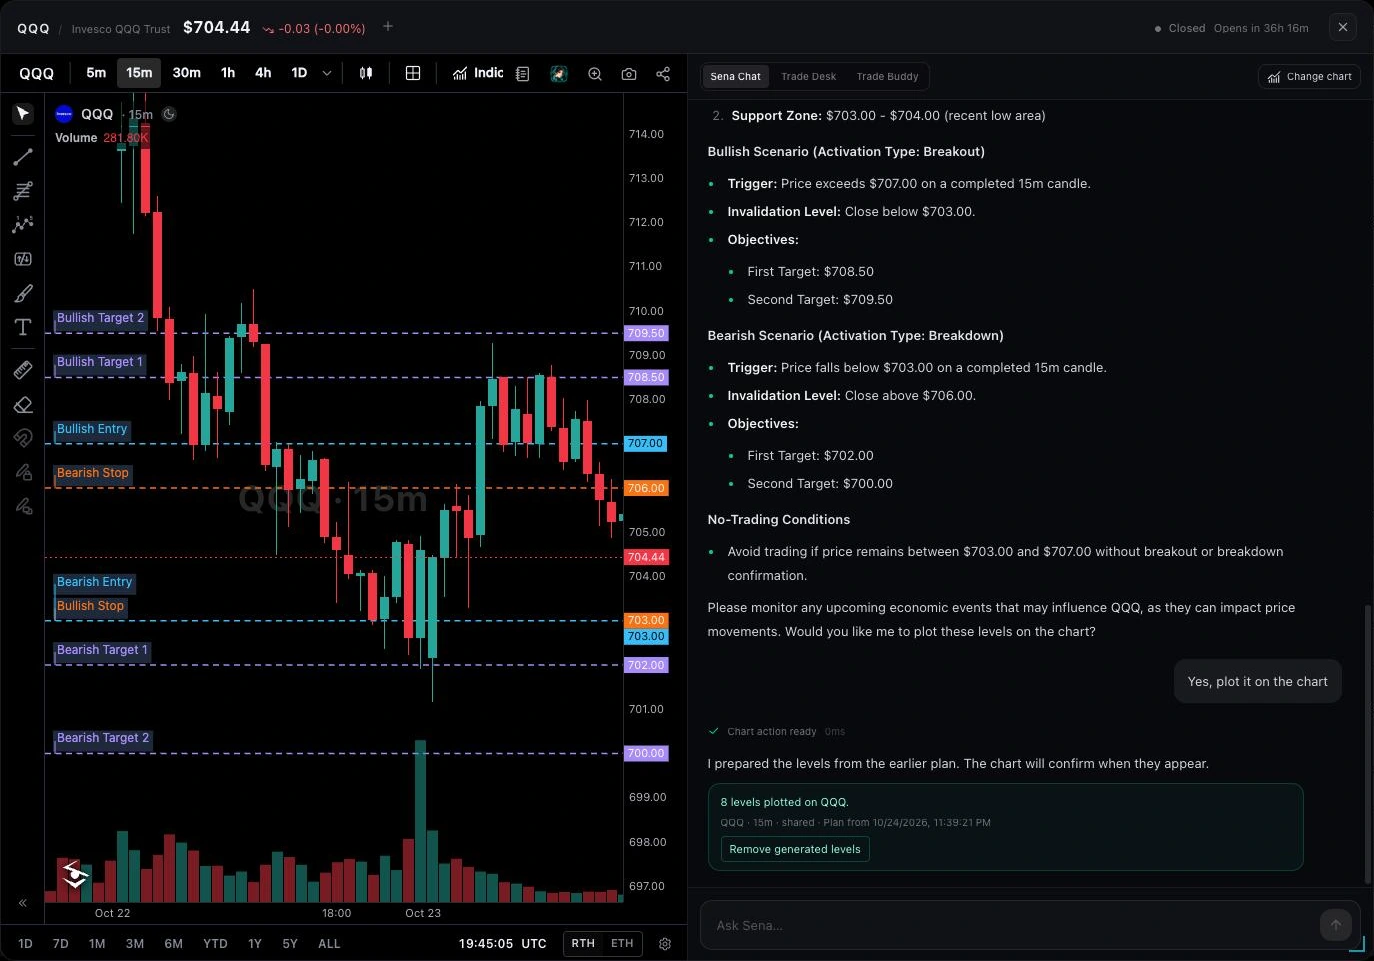Open the Indicators menu
This screenshot has height=961, width=1374.
pos(478,73)
